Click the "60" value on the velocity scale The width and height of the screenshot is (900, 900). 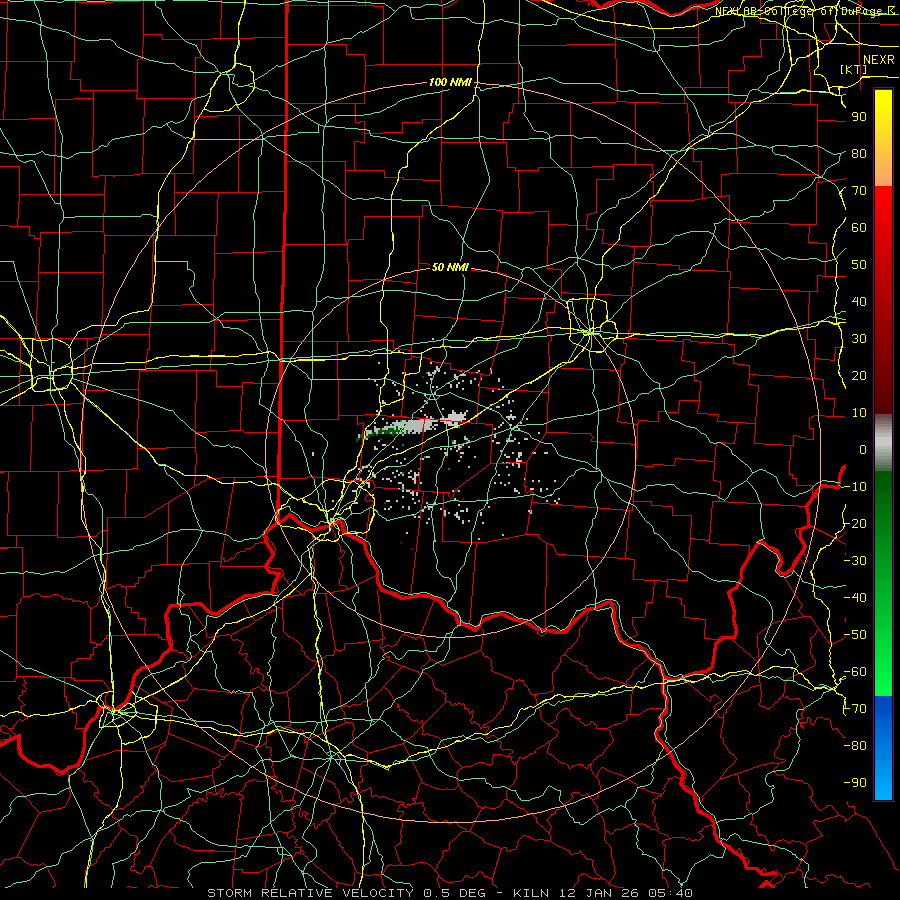(x=859, y=228)
